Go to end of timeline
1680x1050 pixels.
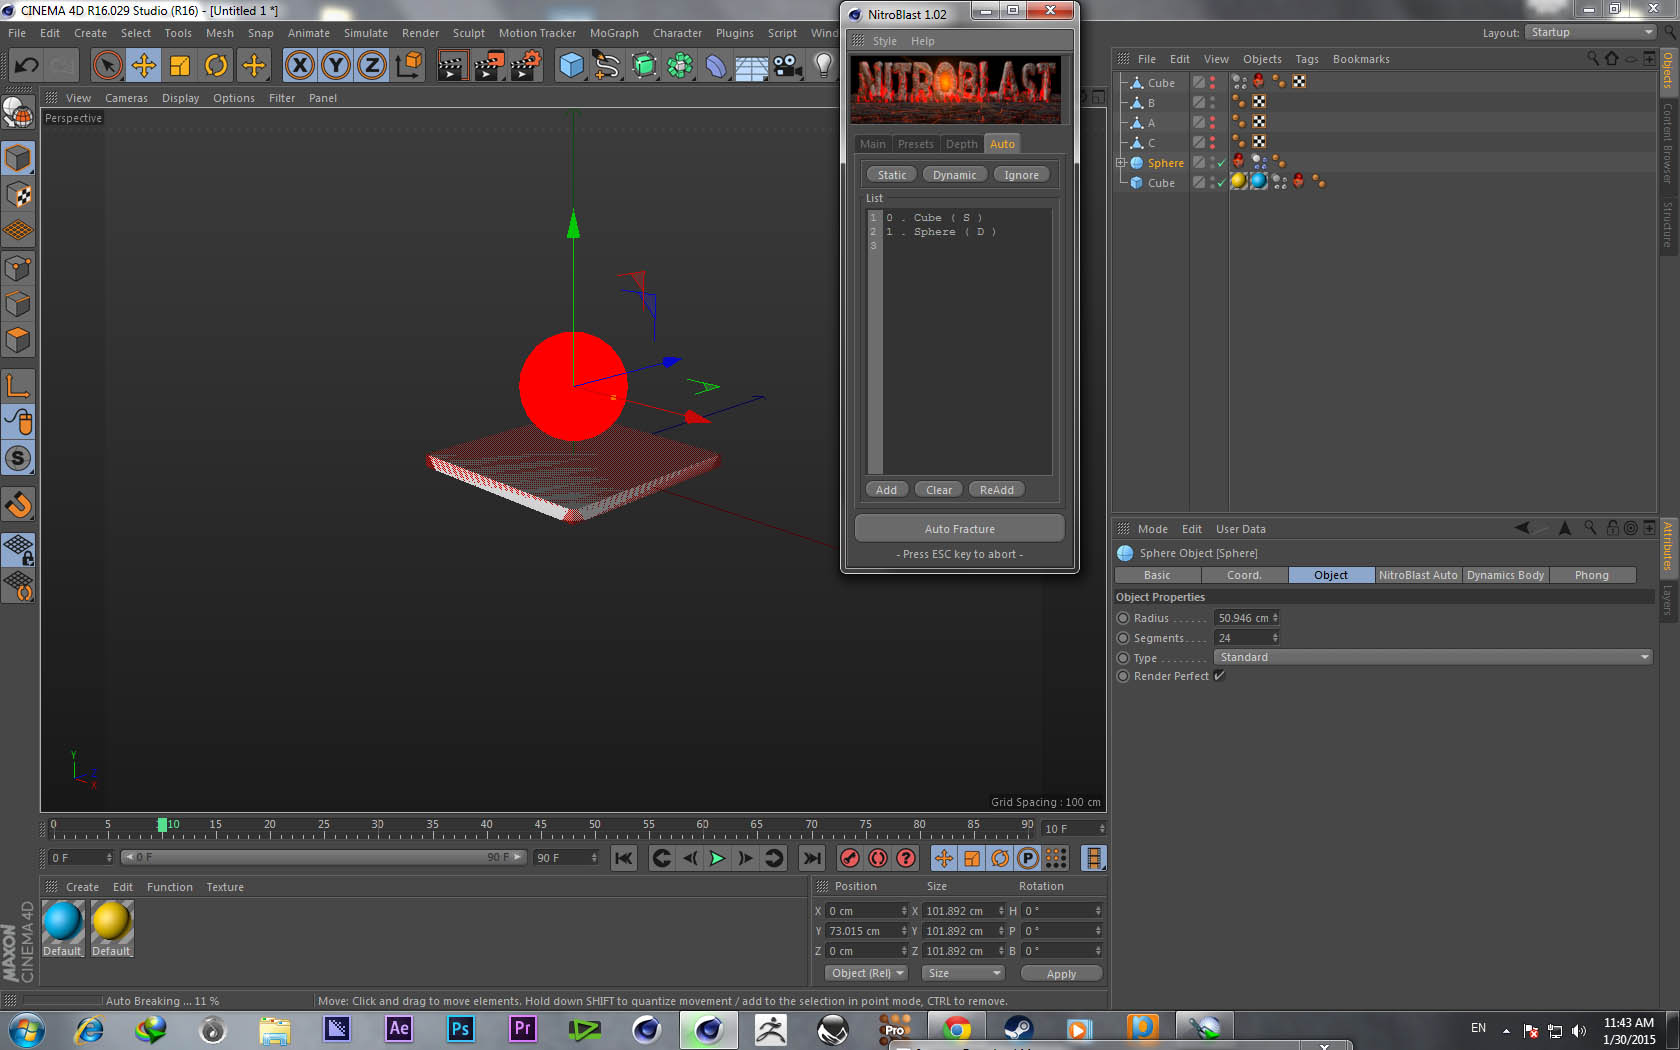[812, 858]
